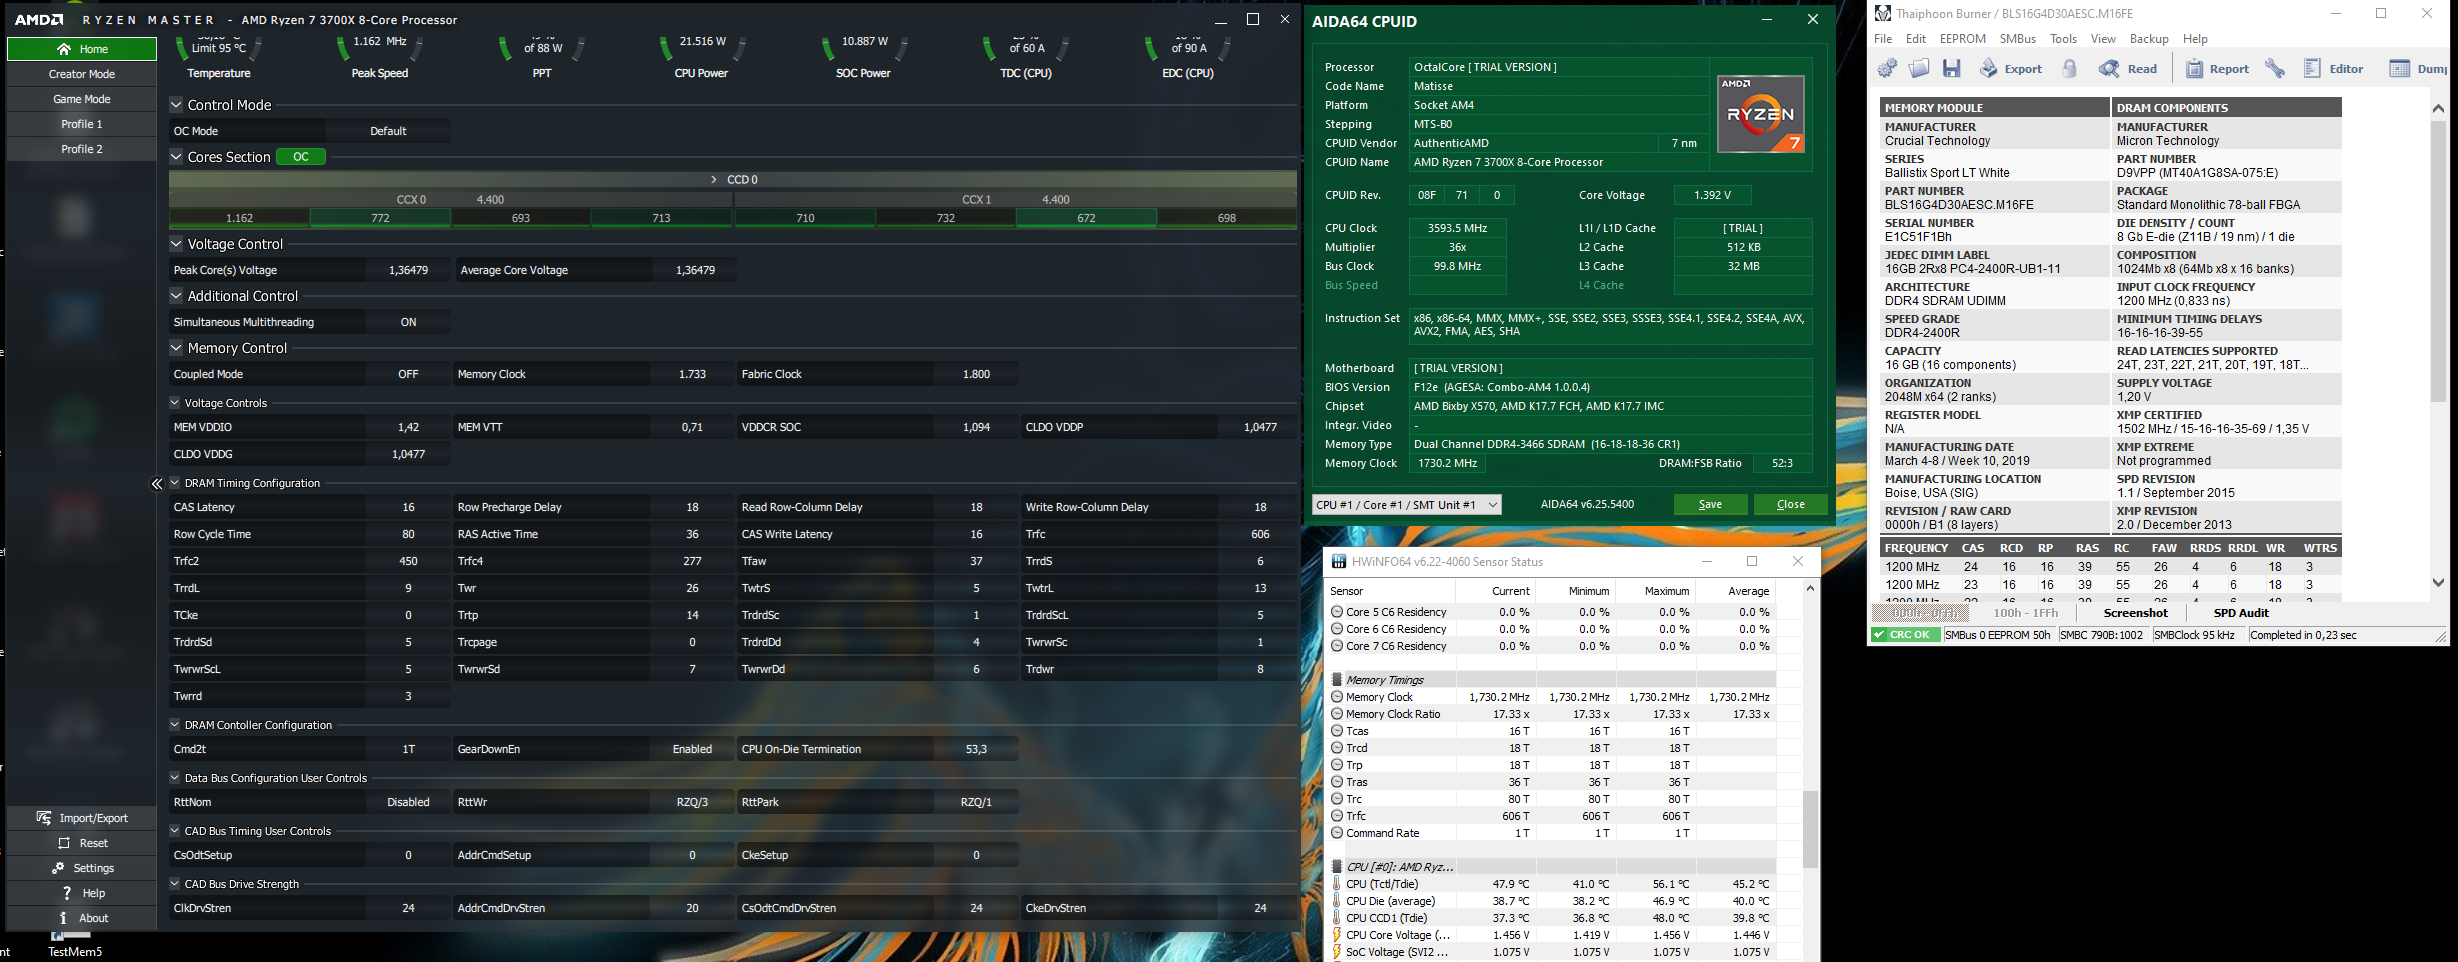2458x962 pixels.
Task: Click the Command Rate sensor icon in HWiNFO64
Action: click(1337, 833)
